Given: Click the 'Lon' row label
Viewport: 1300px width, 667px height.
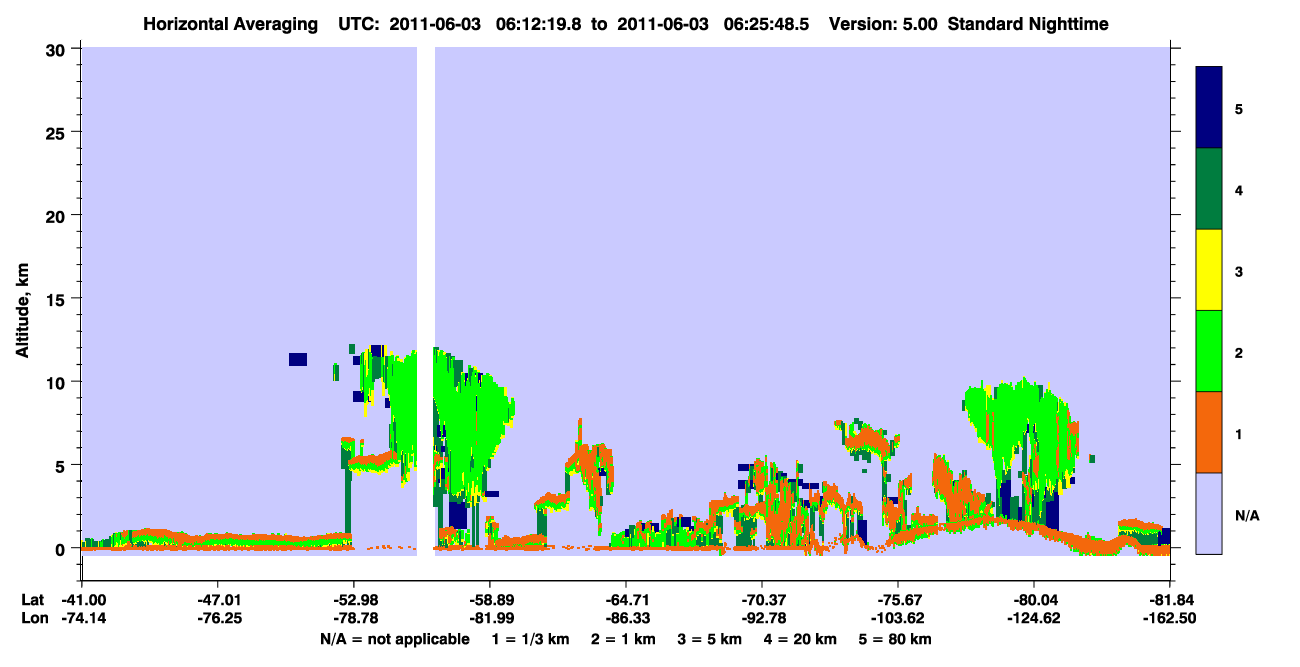Looking at the screenshot, I should coord(33,618).
